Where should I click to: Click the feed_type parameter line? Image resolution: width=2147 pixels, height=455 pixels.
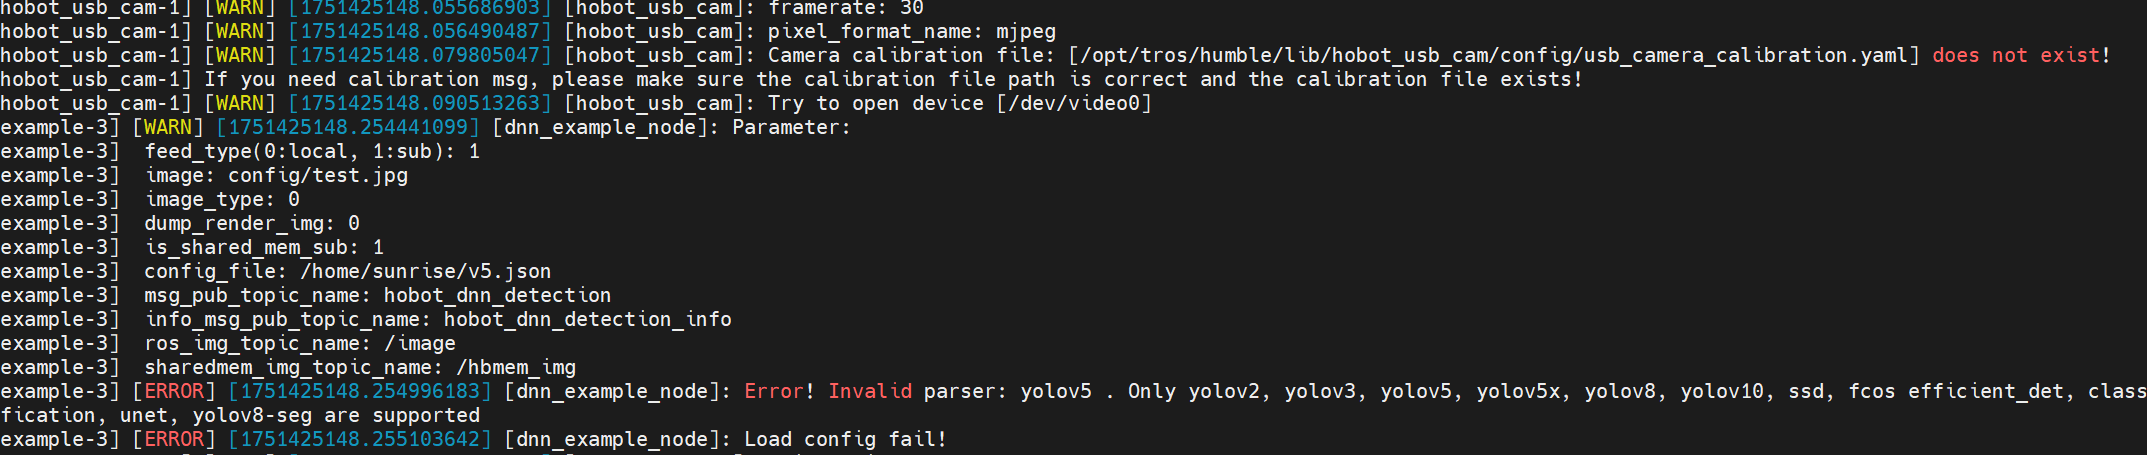pyautogui.click(x=312, y=152)
